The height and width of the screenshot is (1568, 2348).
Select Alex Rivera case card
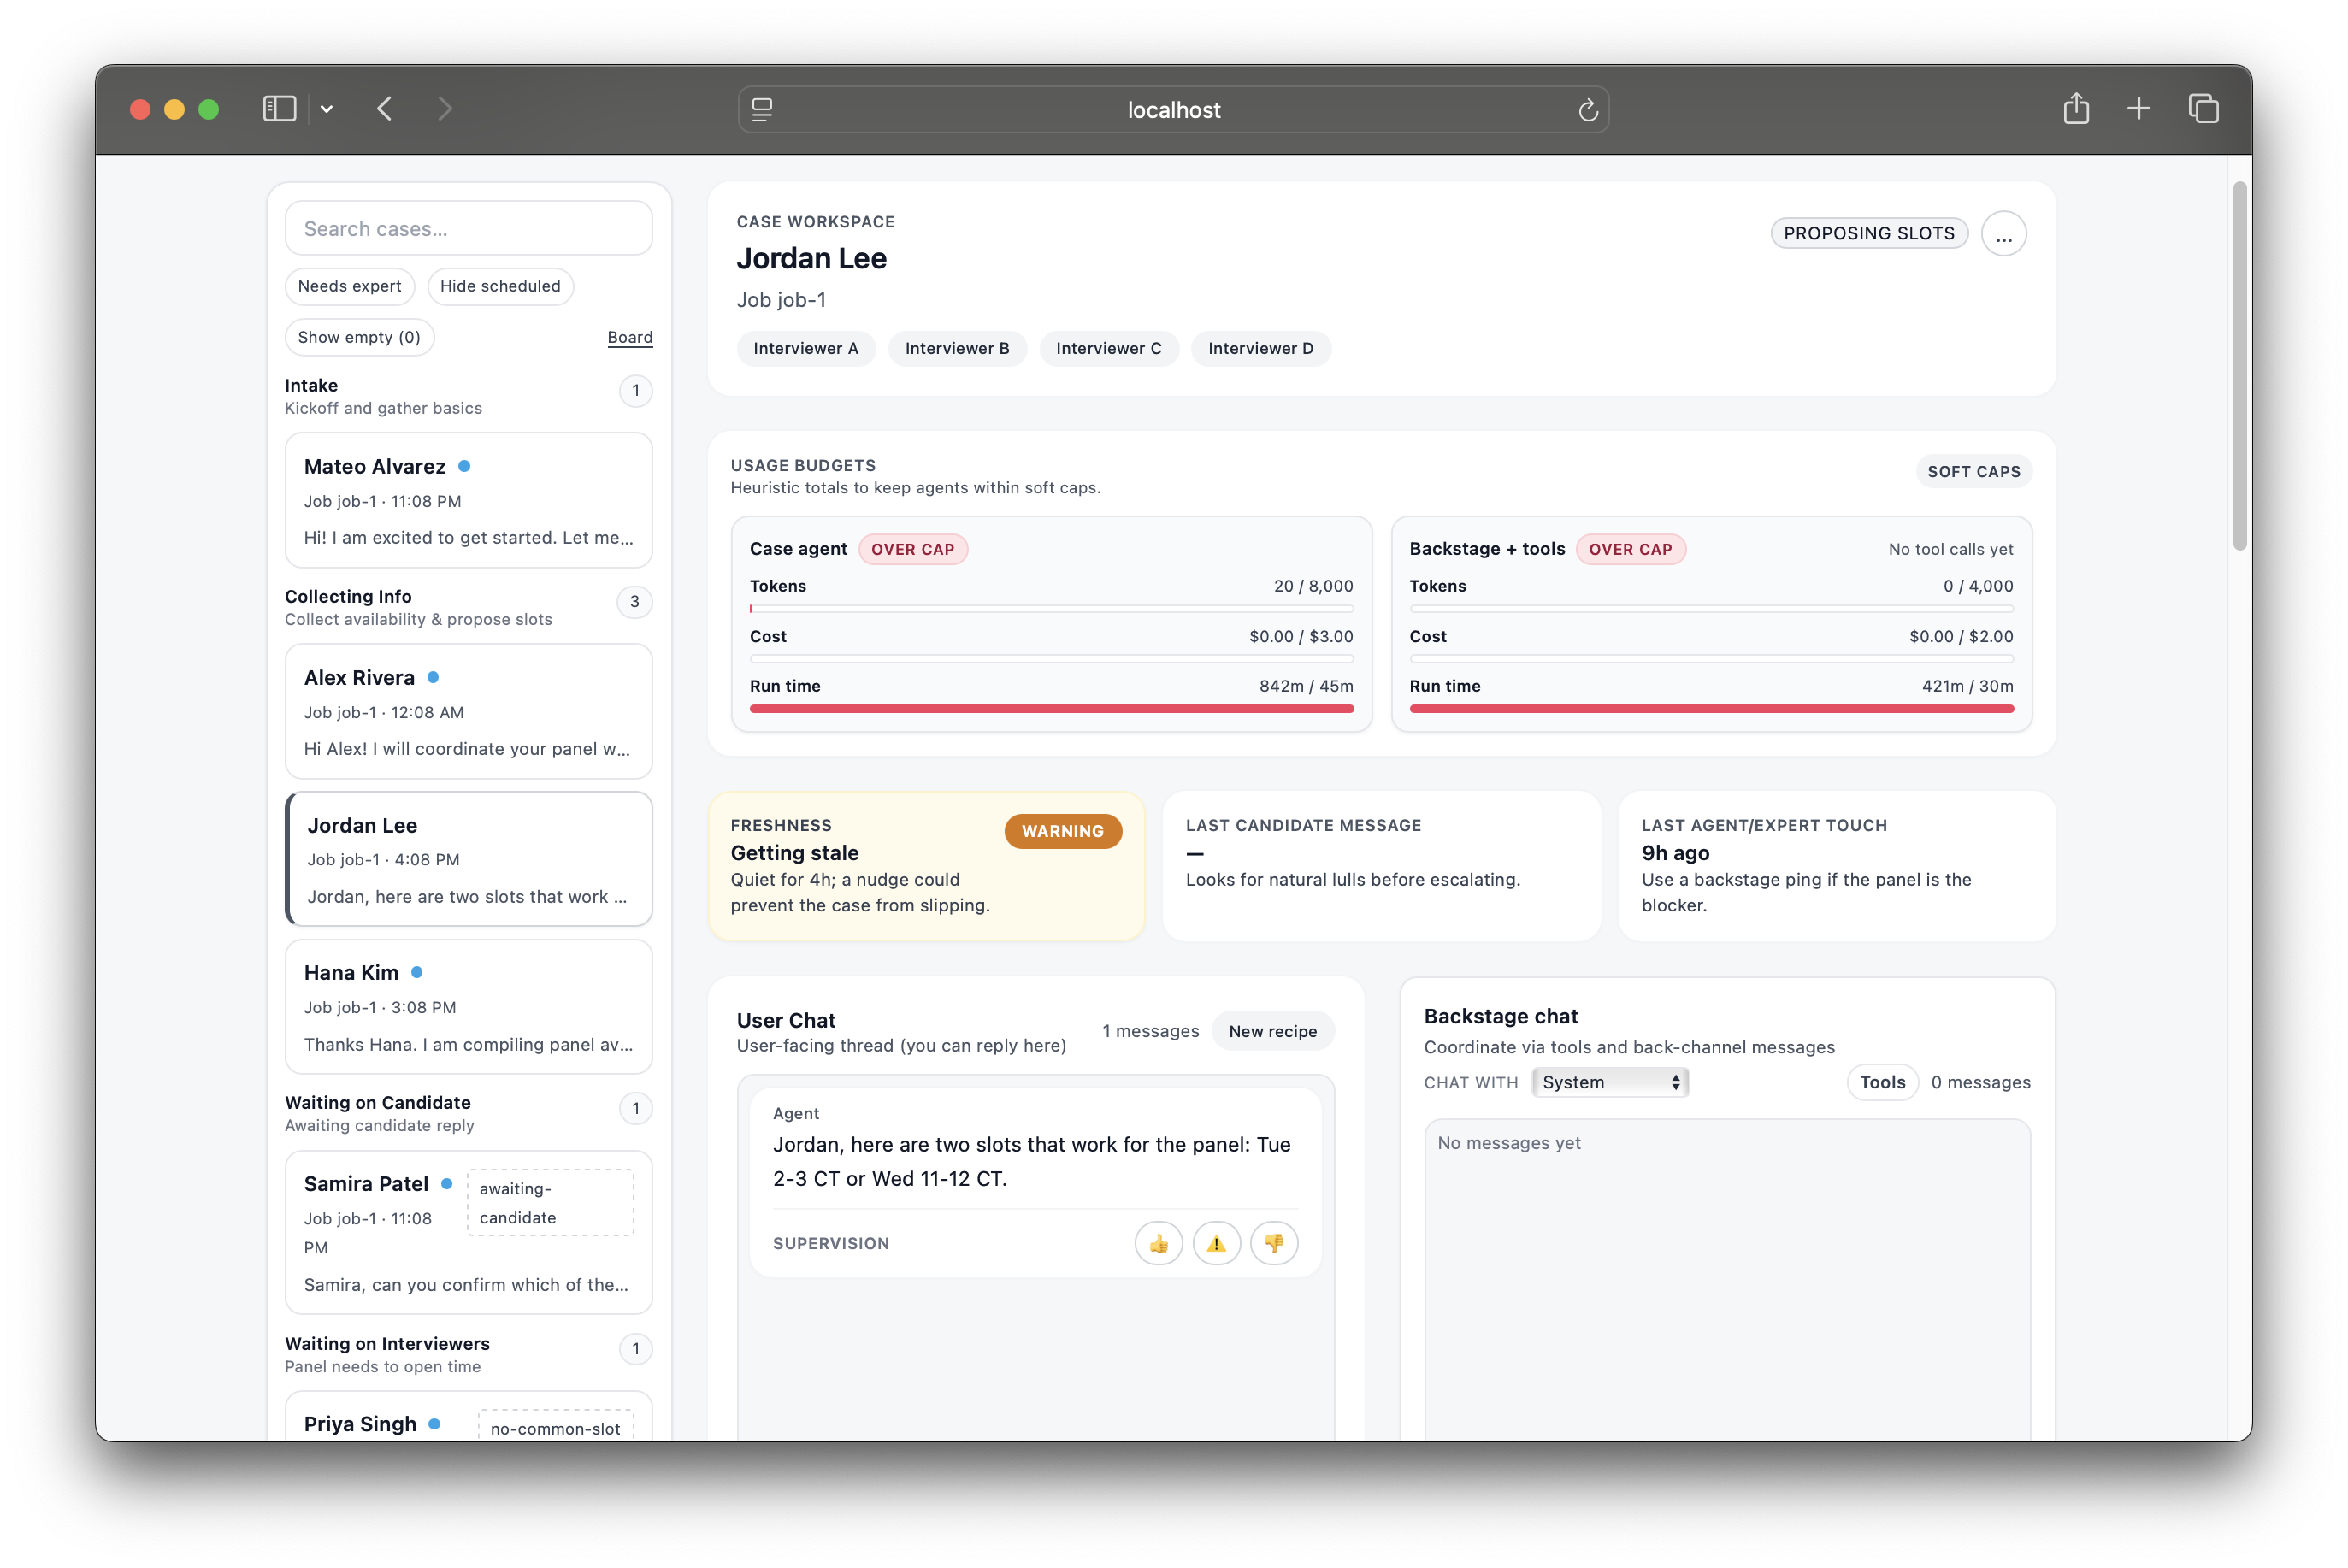coord(468,711)
